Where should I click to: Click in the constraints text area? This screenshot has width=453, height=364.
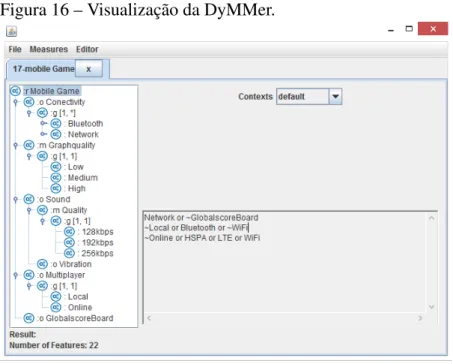point(285,262)
